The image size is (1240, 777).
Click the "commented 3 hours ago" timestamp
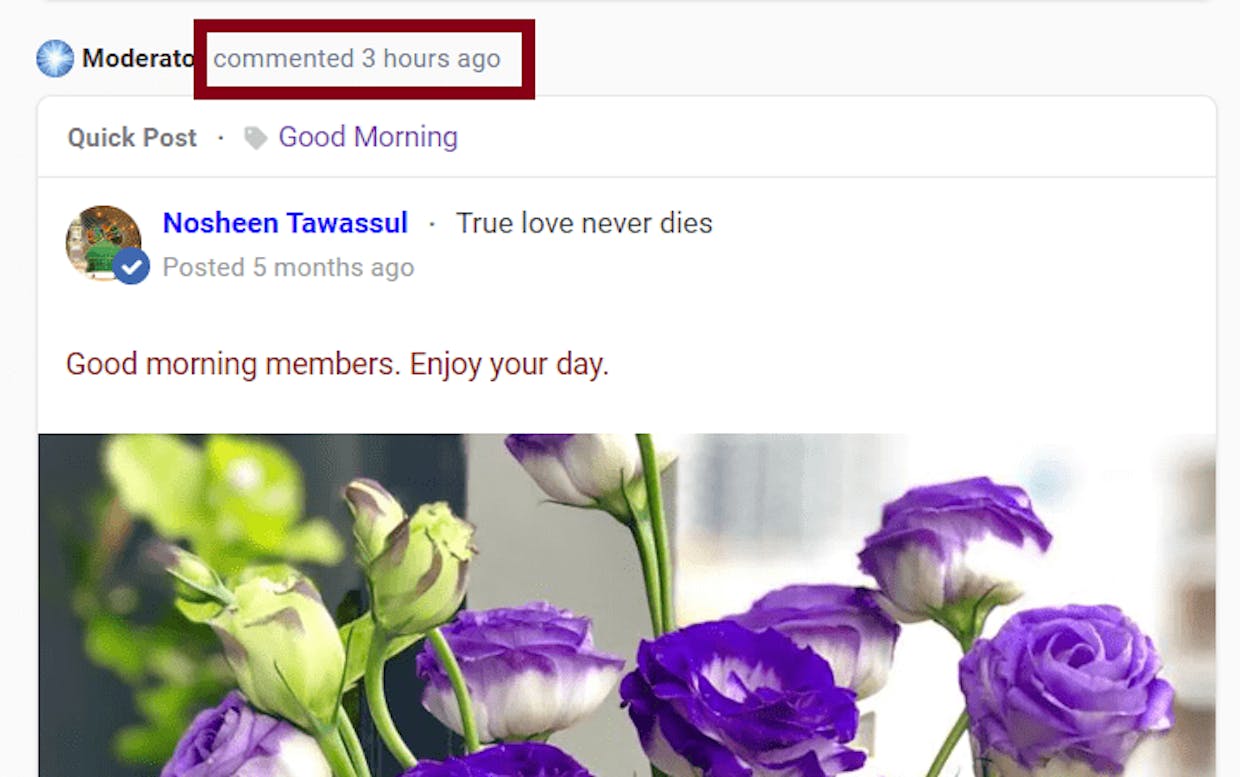pos(356,59)
